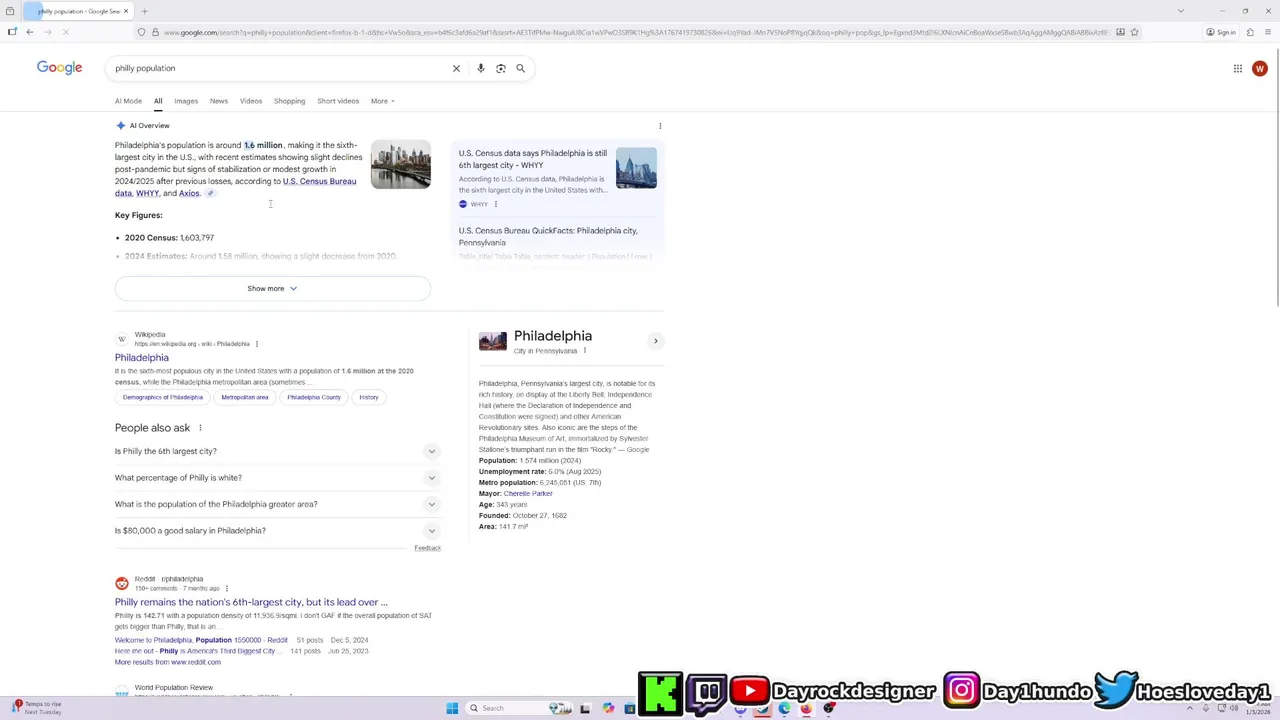
Task: Open the taskbar weather widget
Action: pos(36,708)
